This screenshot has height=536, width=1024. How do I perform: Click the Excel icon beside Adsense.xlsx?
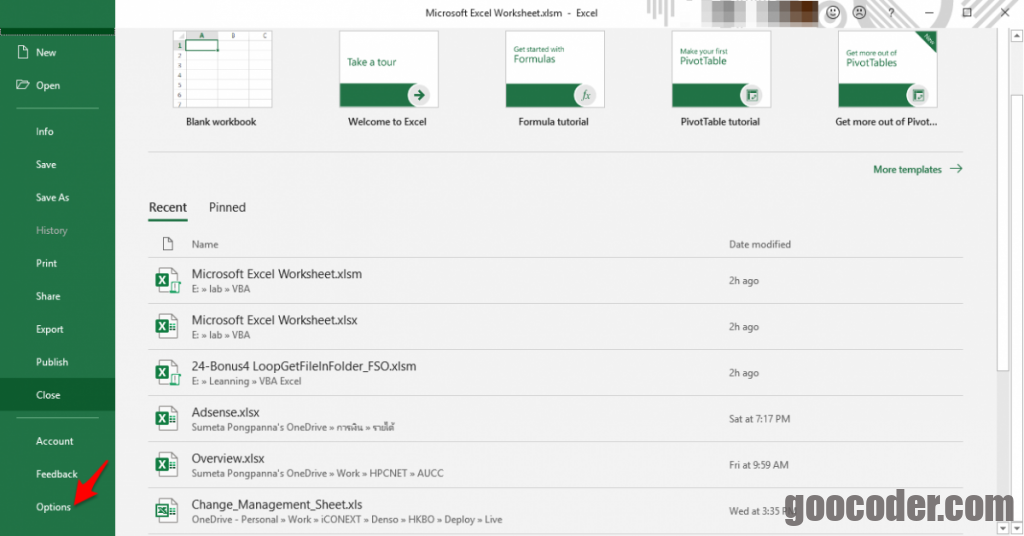coord(166,418)
